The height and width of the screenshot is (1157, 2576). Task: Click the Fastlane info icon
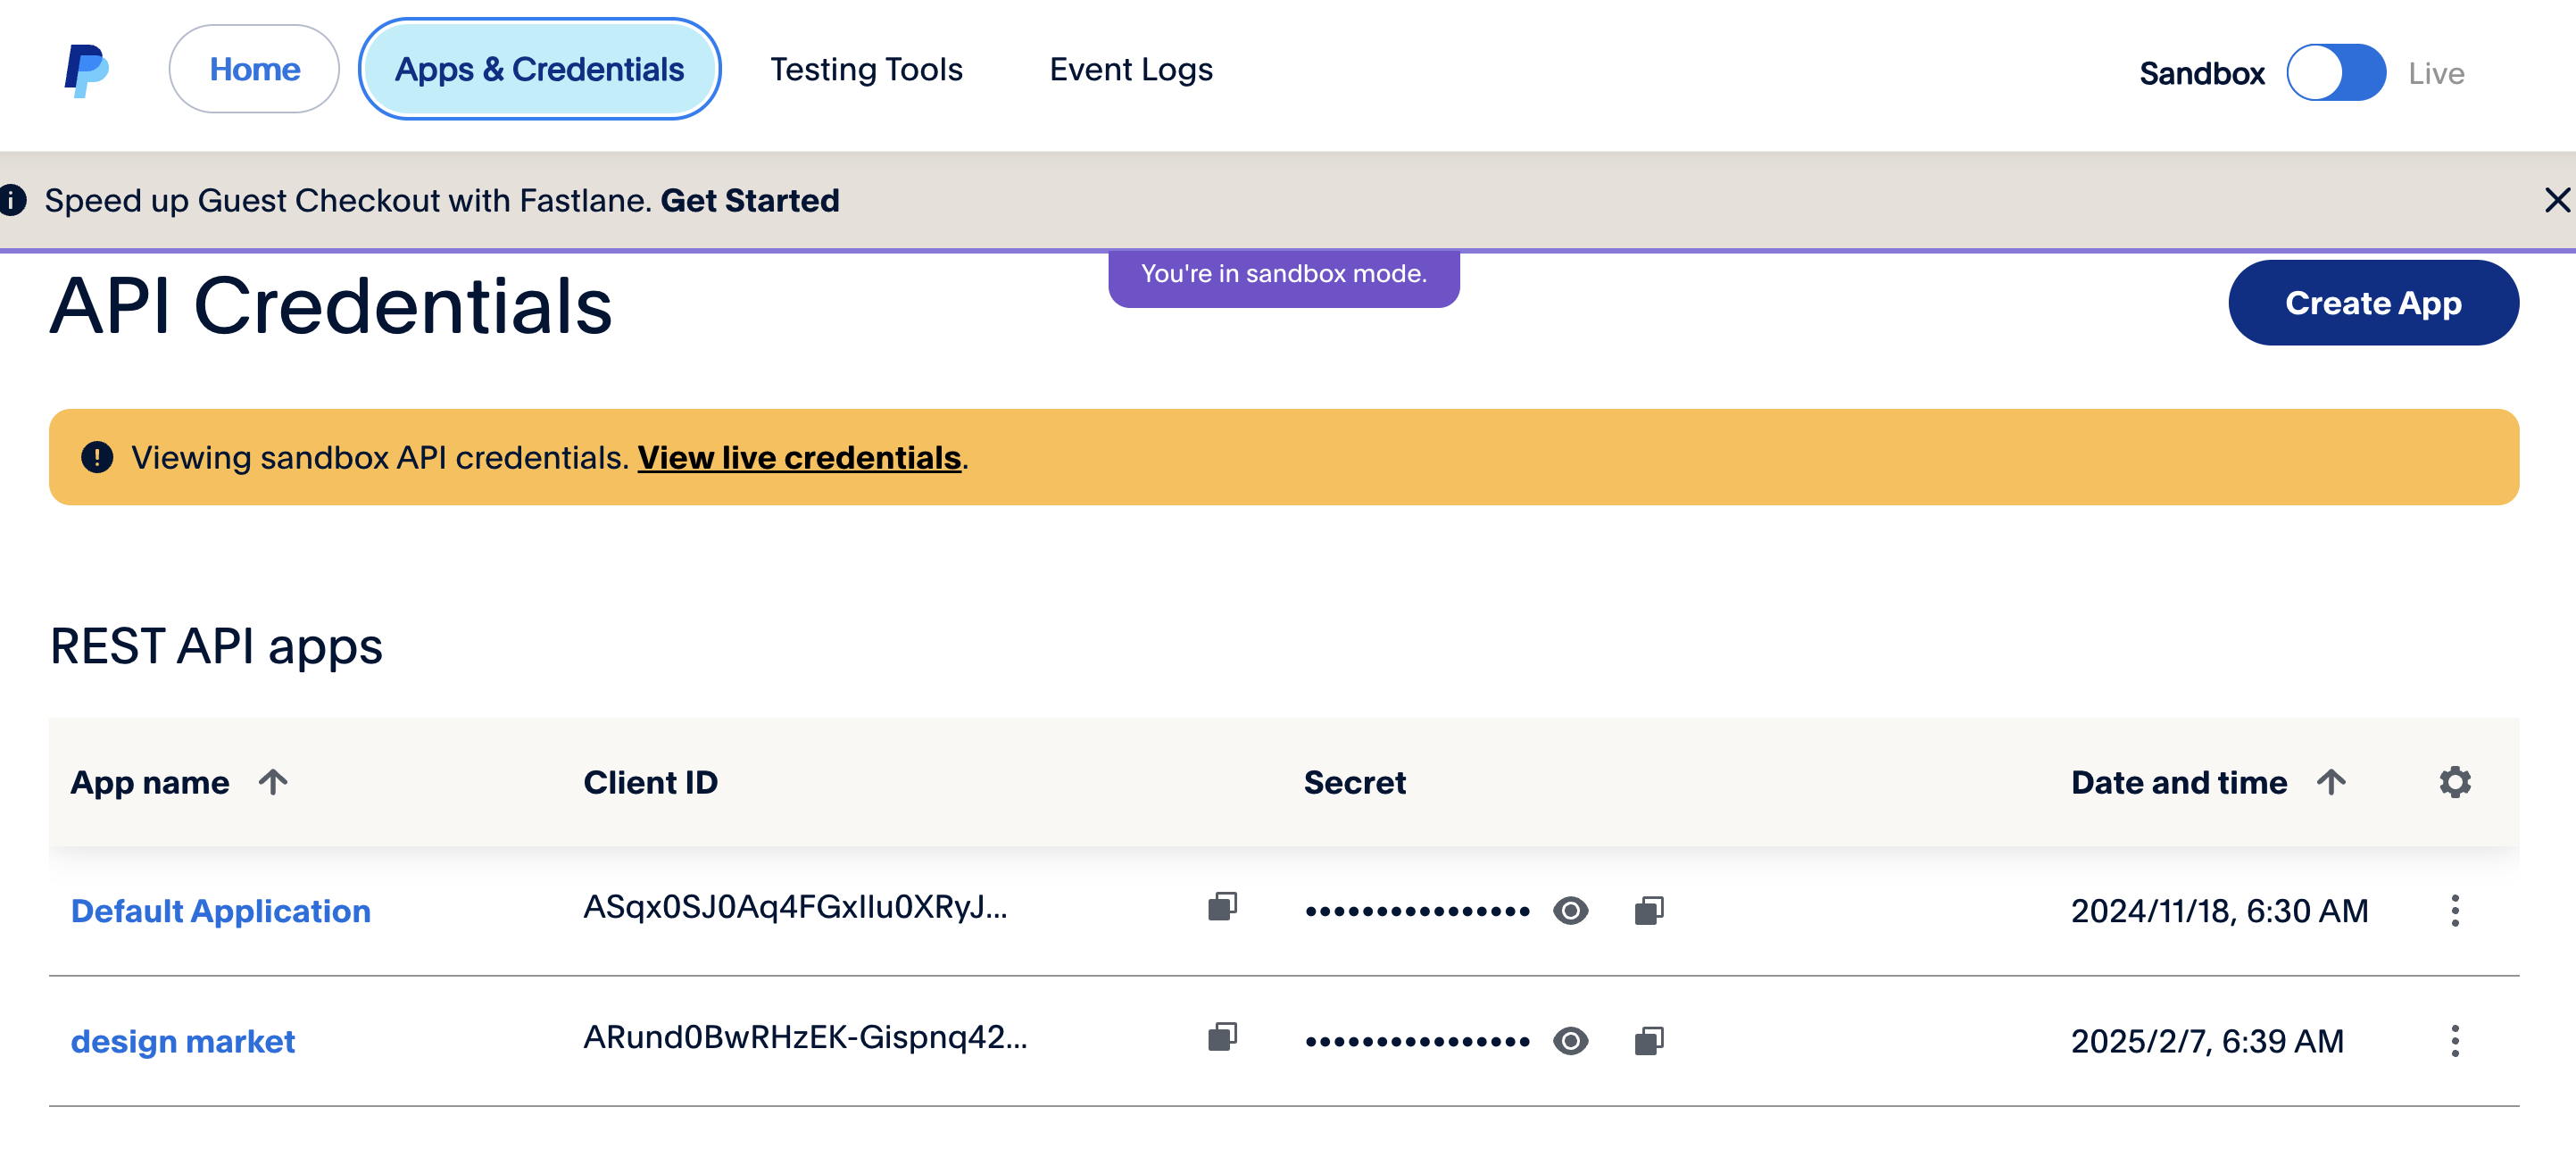pos(12,200)
